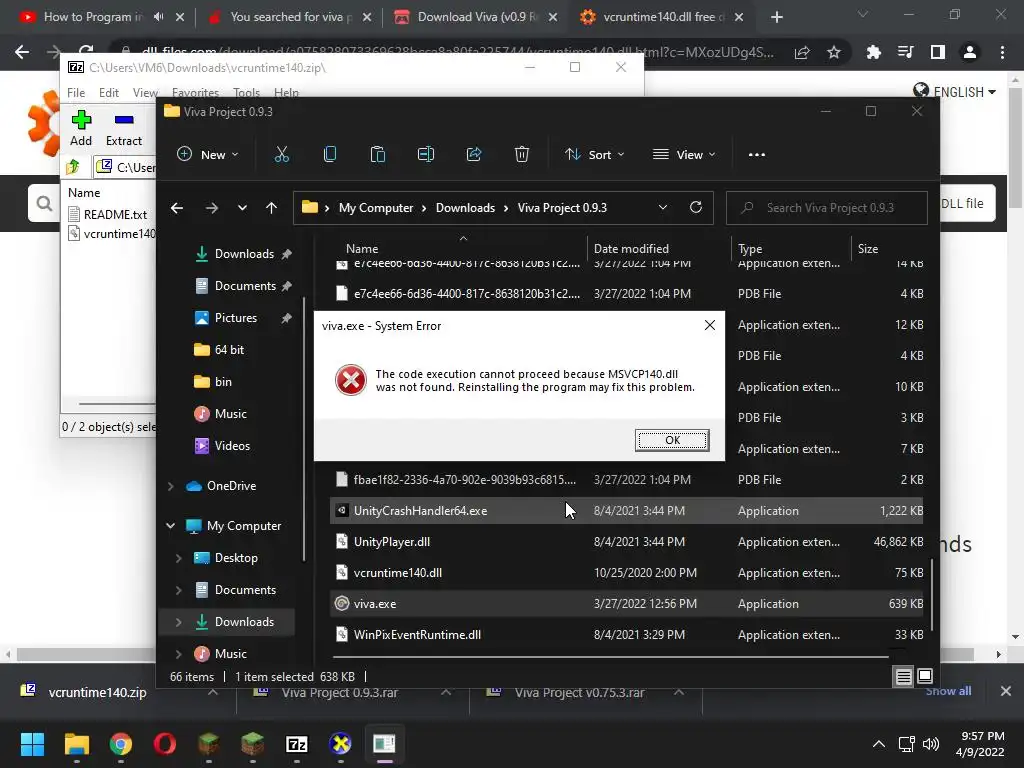Open pinned Downloads in quick access
The height and width of the screenshot is (768, 1024).
click(243, 254)
